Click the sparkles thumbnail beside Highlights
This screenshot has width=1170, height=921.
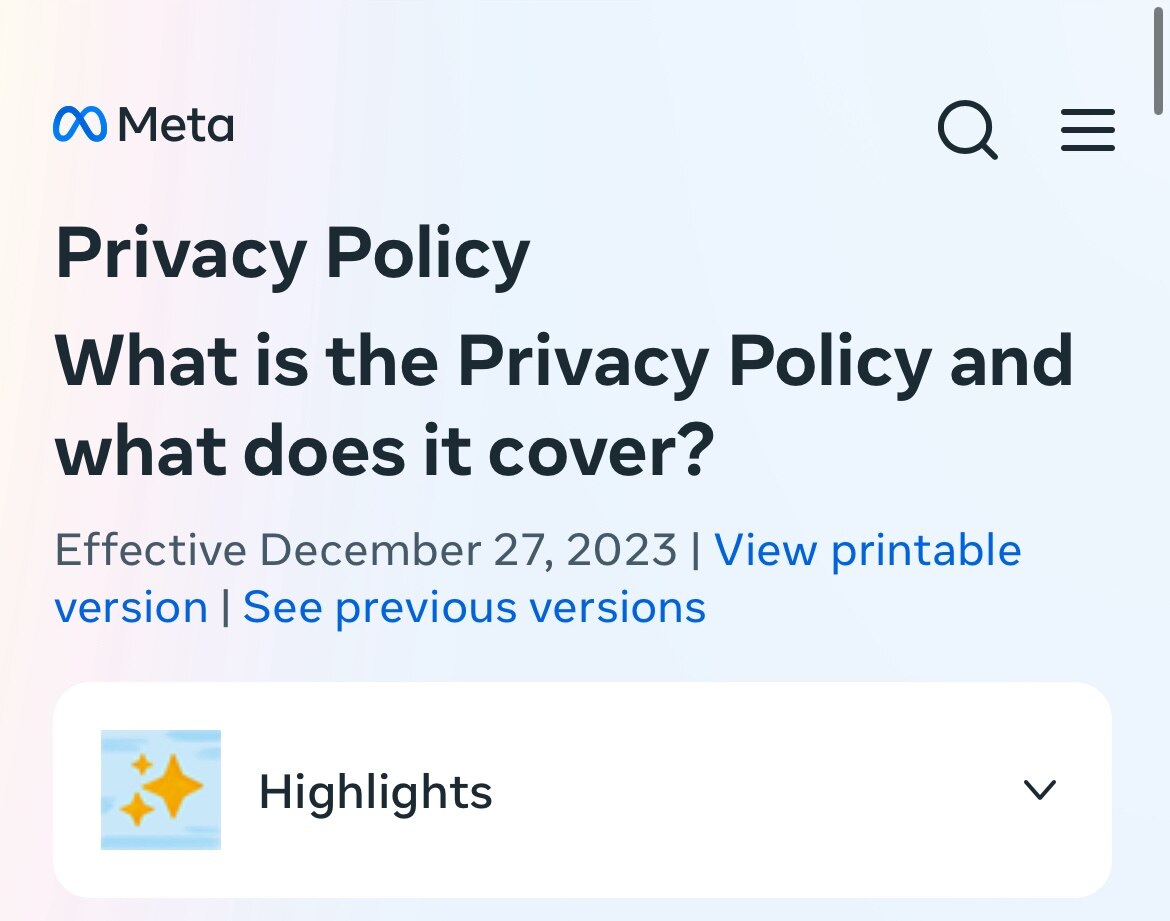click(x=160, y=789)
